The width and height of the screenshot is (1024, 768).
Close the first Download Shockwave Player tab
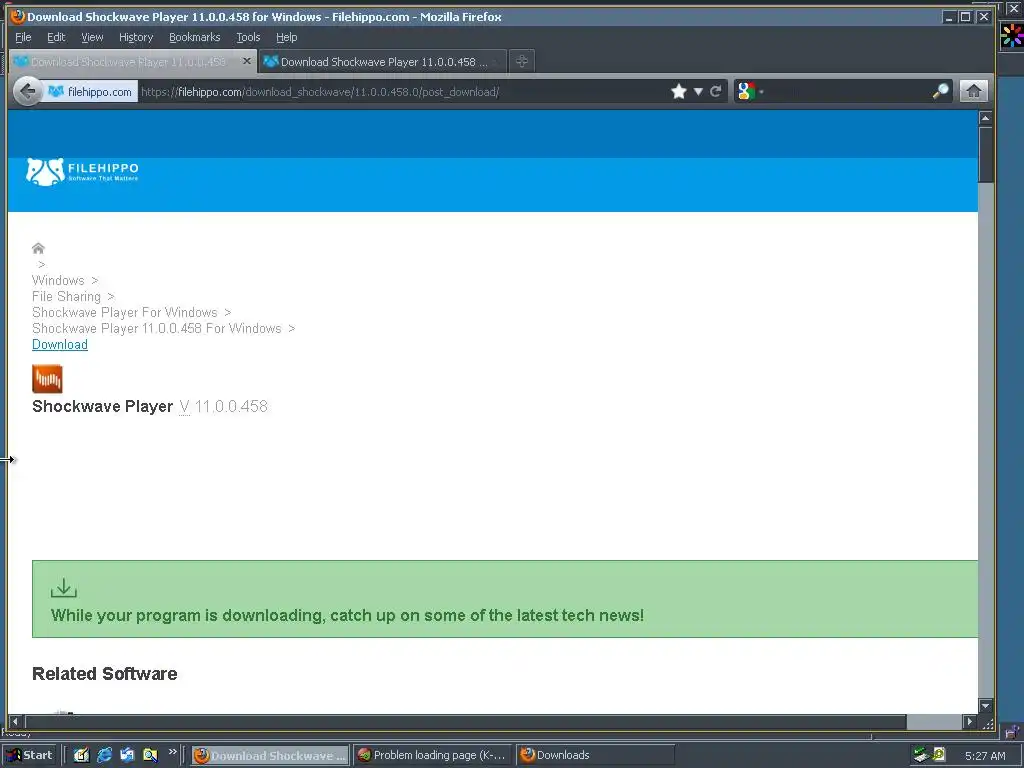[247, 61]
